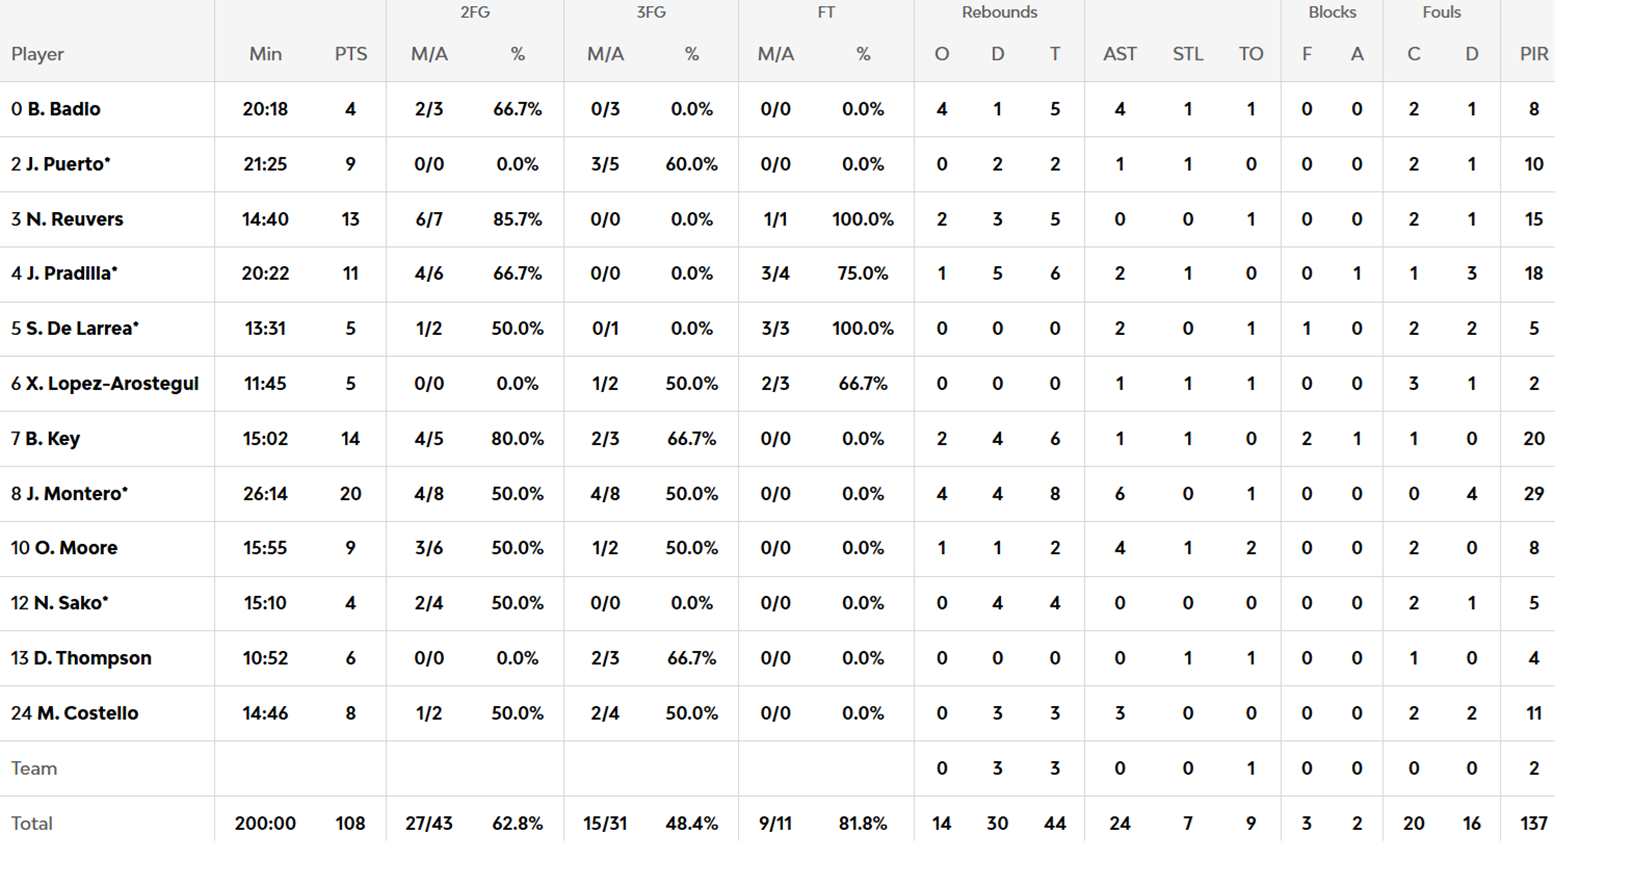This screenshot has width=1634, height=886.
Task: Click J. Montero player link
Action: [76, 493]
